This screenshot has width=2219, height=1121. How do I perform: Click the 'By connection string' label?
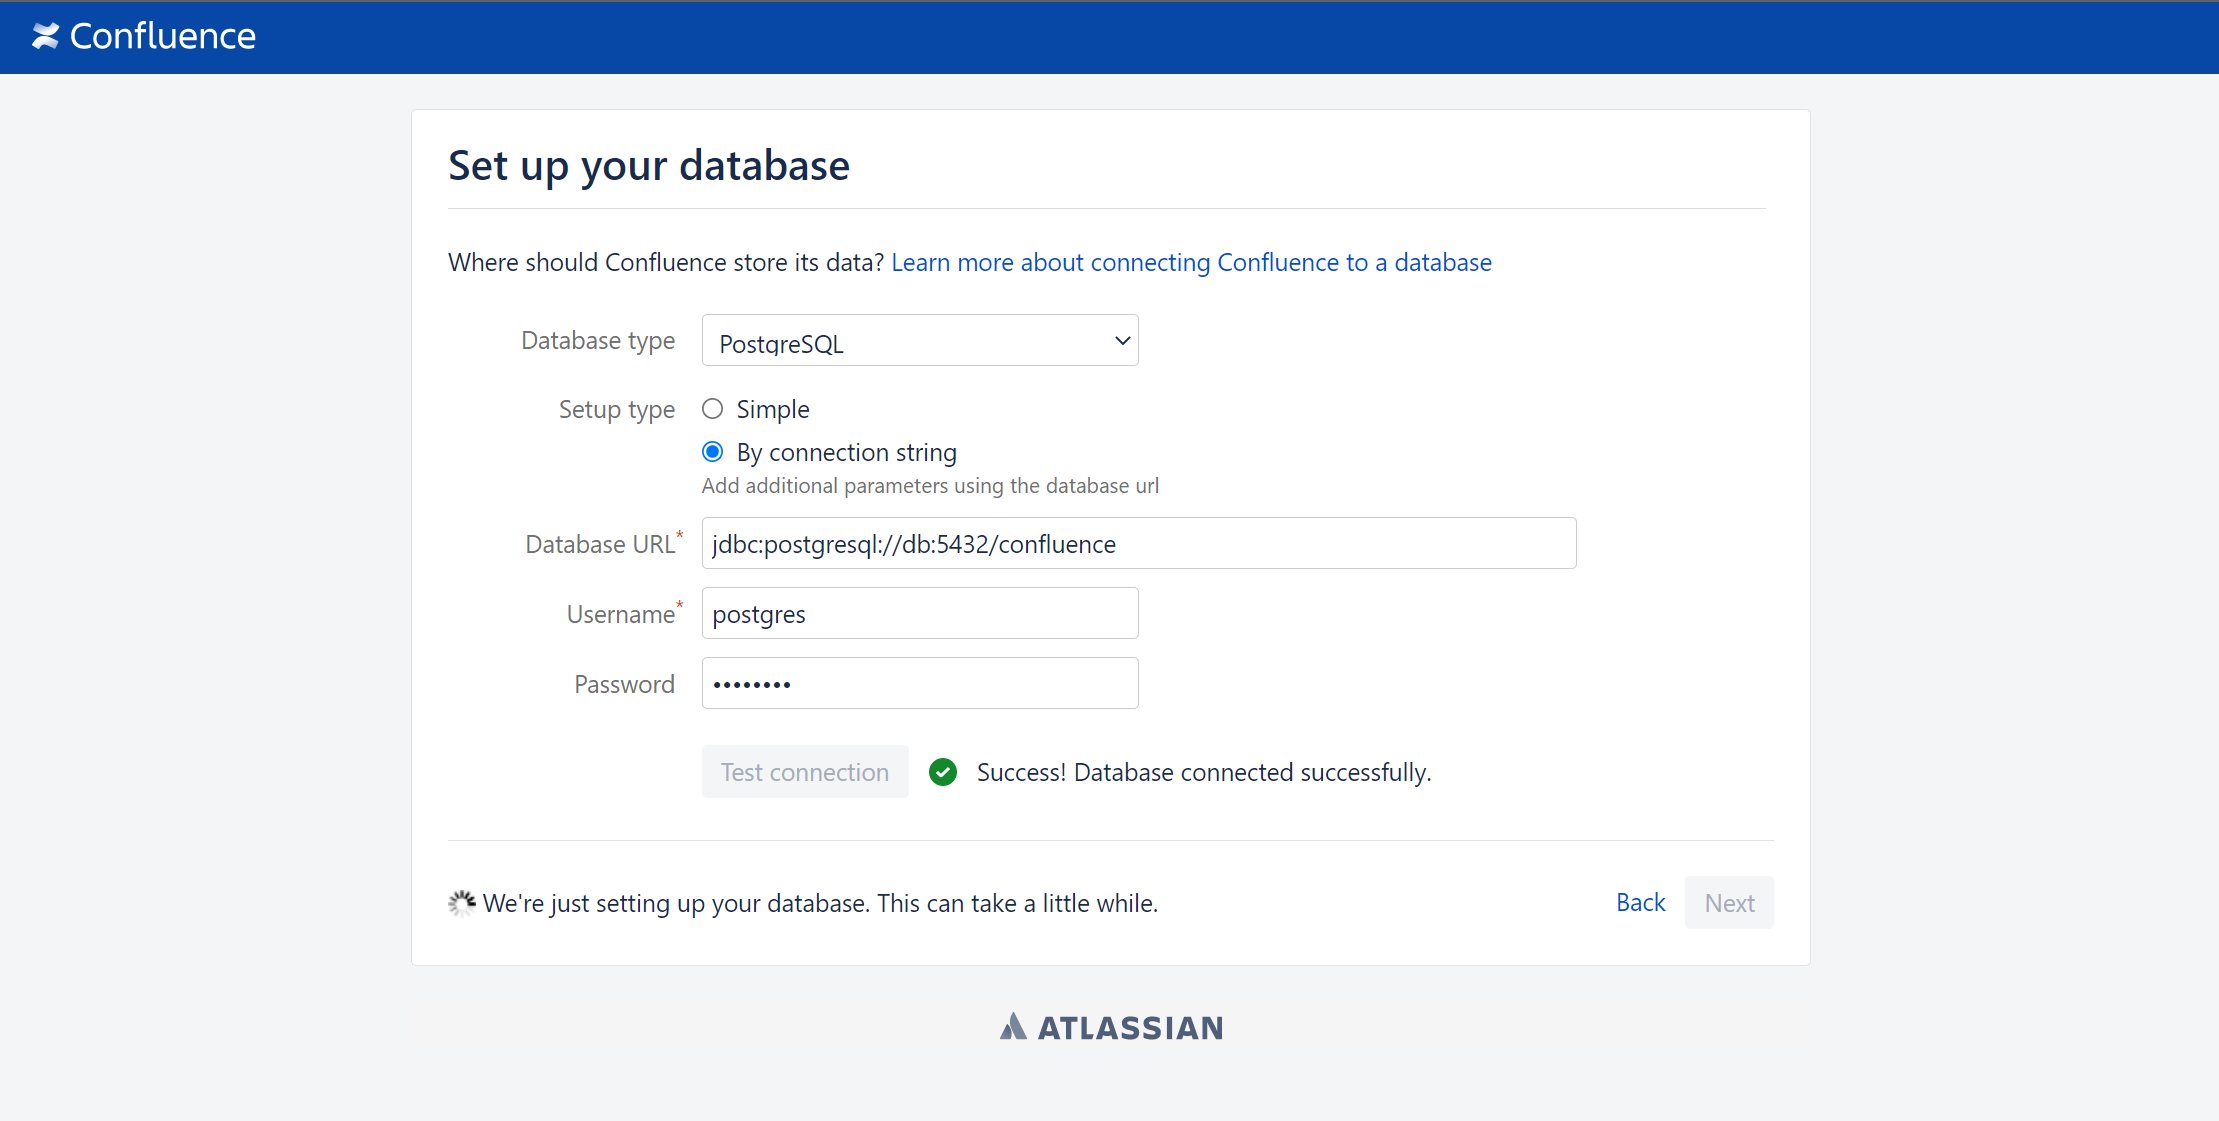[846, 452]
